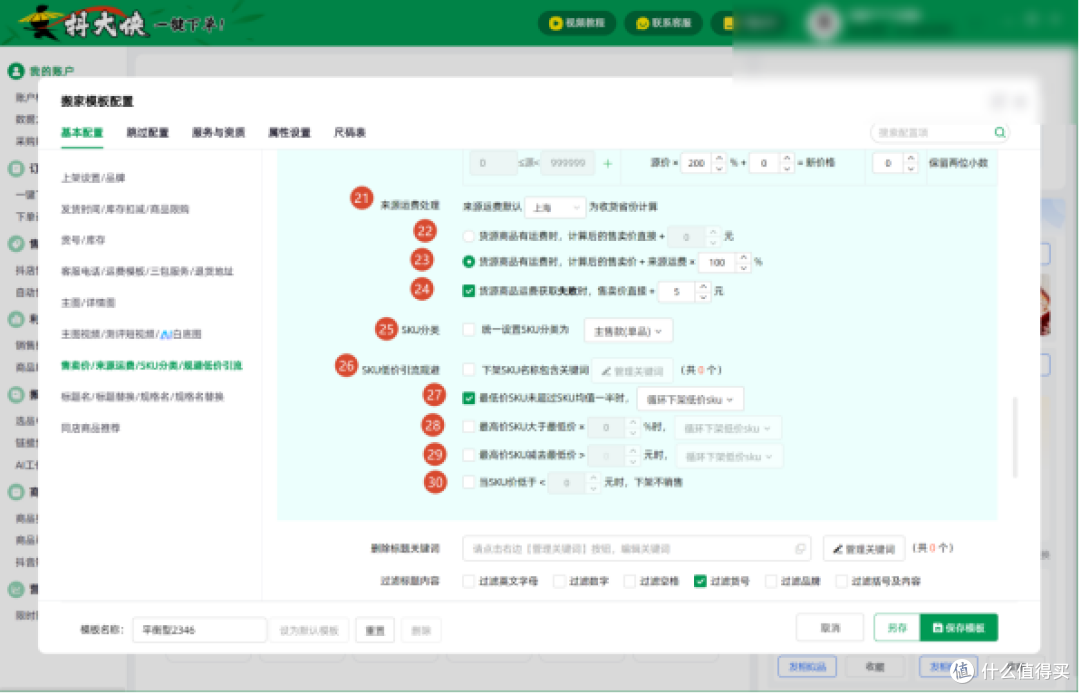
Task: Decrease the 源价 percentage 200 stepper
Action: tap(718, 169)
